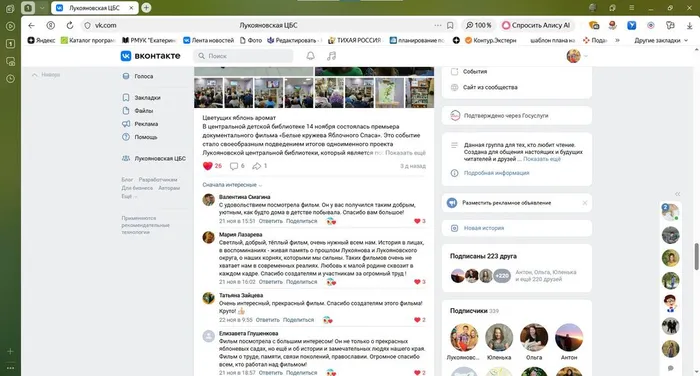Expand the post text with Показать ещё
Viewport: 700px width, 376px height.
[405, 153]
